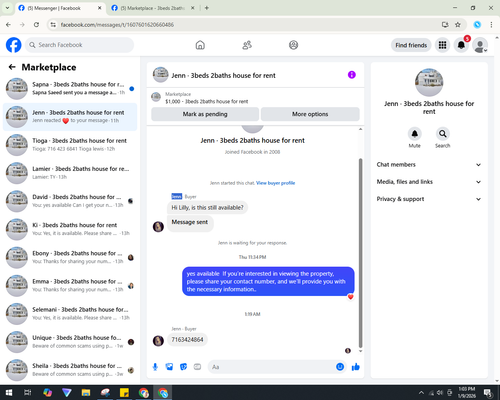
Task: Open David conversation in list
Action: coord(70,201)
